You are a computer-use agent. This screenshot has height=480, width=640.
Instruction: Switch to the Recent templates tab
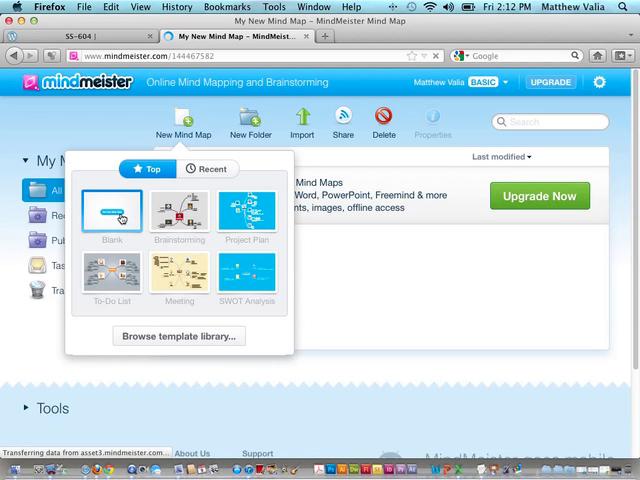click(x=207, y=169)
